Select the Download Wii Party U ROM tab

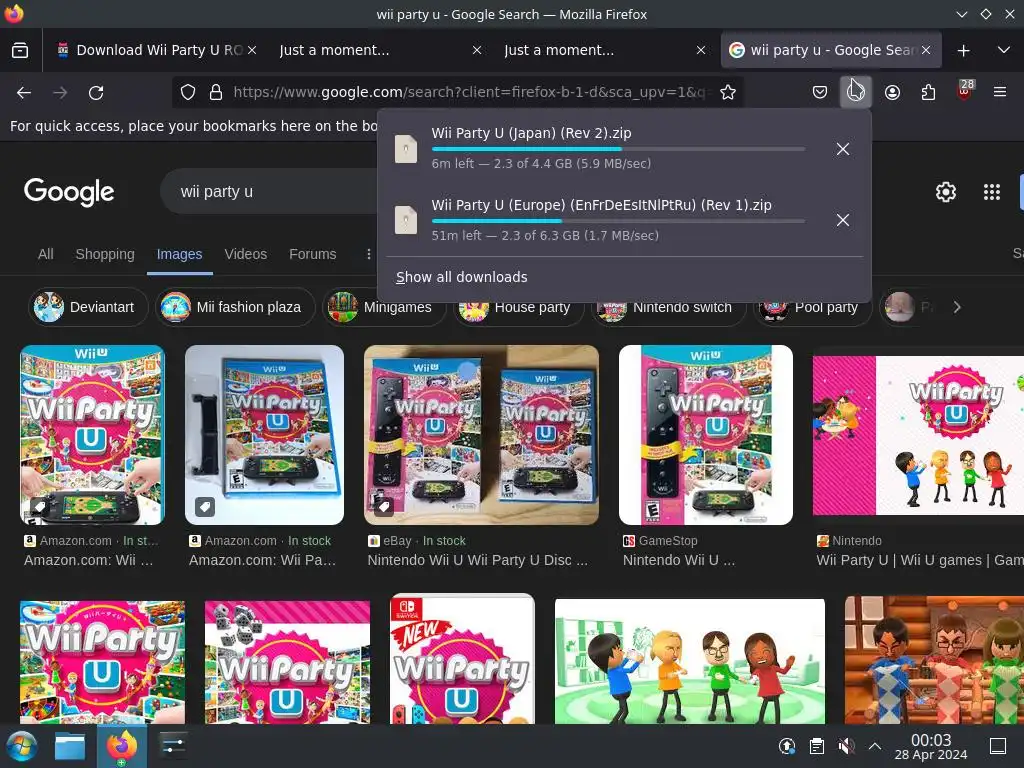point(155,50)
